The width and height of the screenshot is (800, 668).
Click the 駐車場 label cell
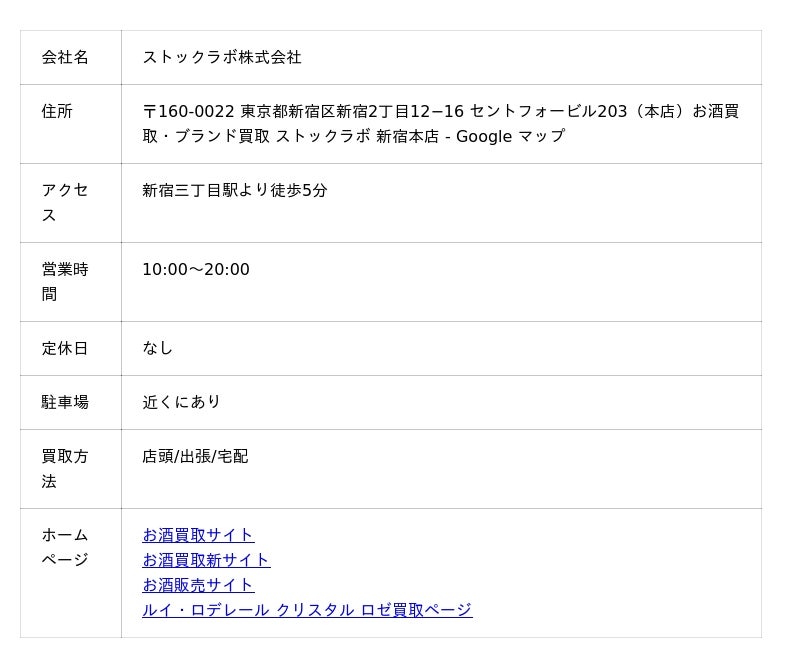point(65,402)
